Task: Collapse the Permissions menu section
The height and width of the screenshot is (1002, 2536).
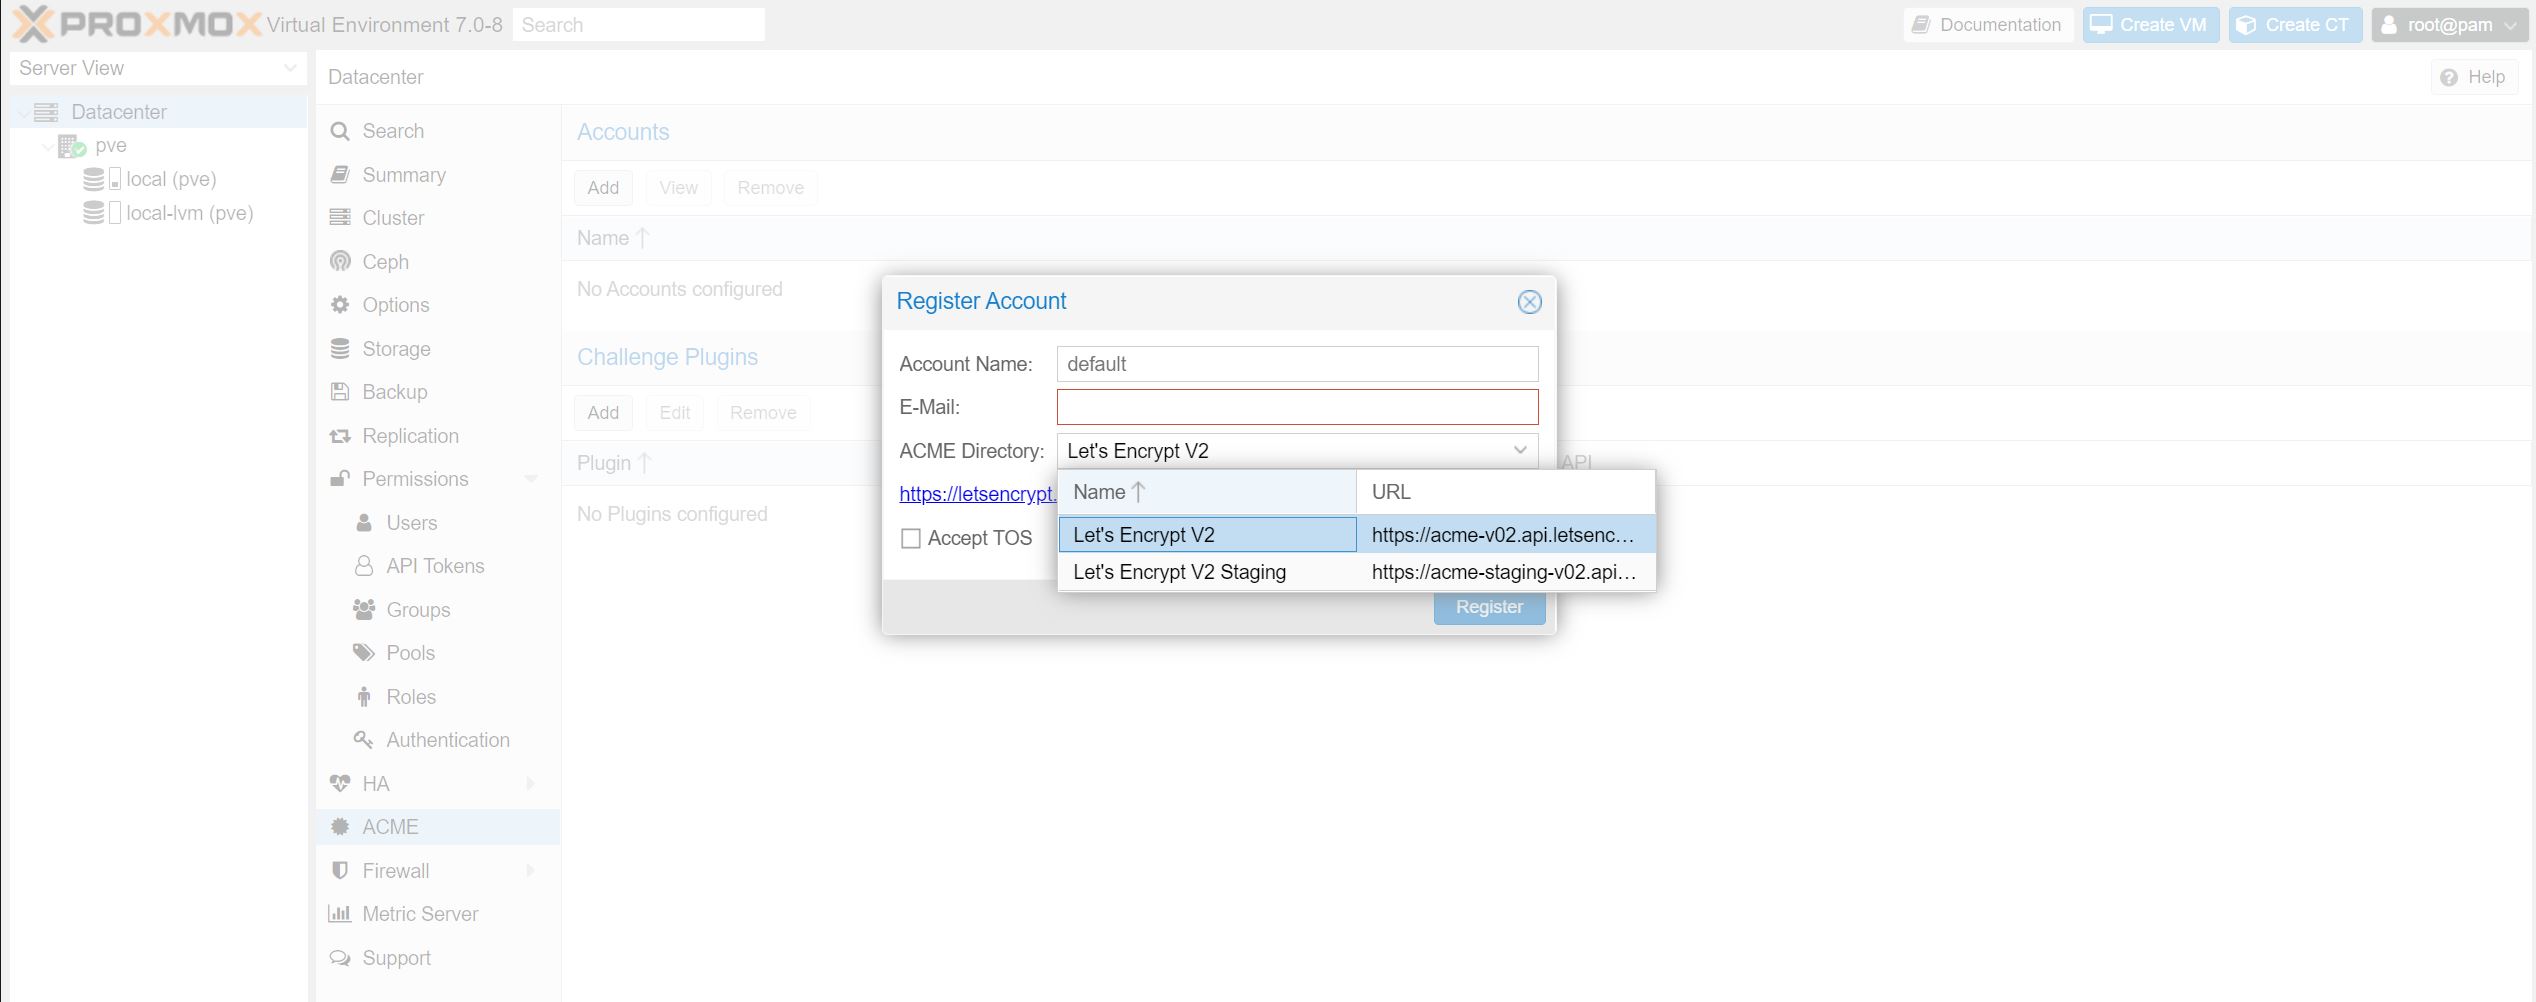Action: click(531, 480)
